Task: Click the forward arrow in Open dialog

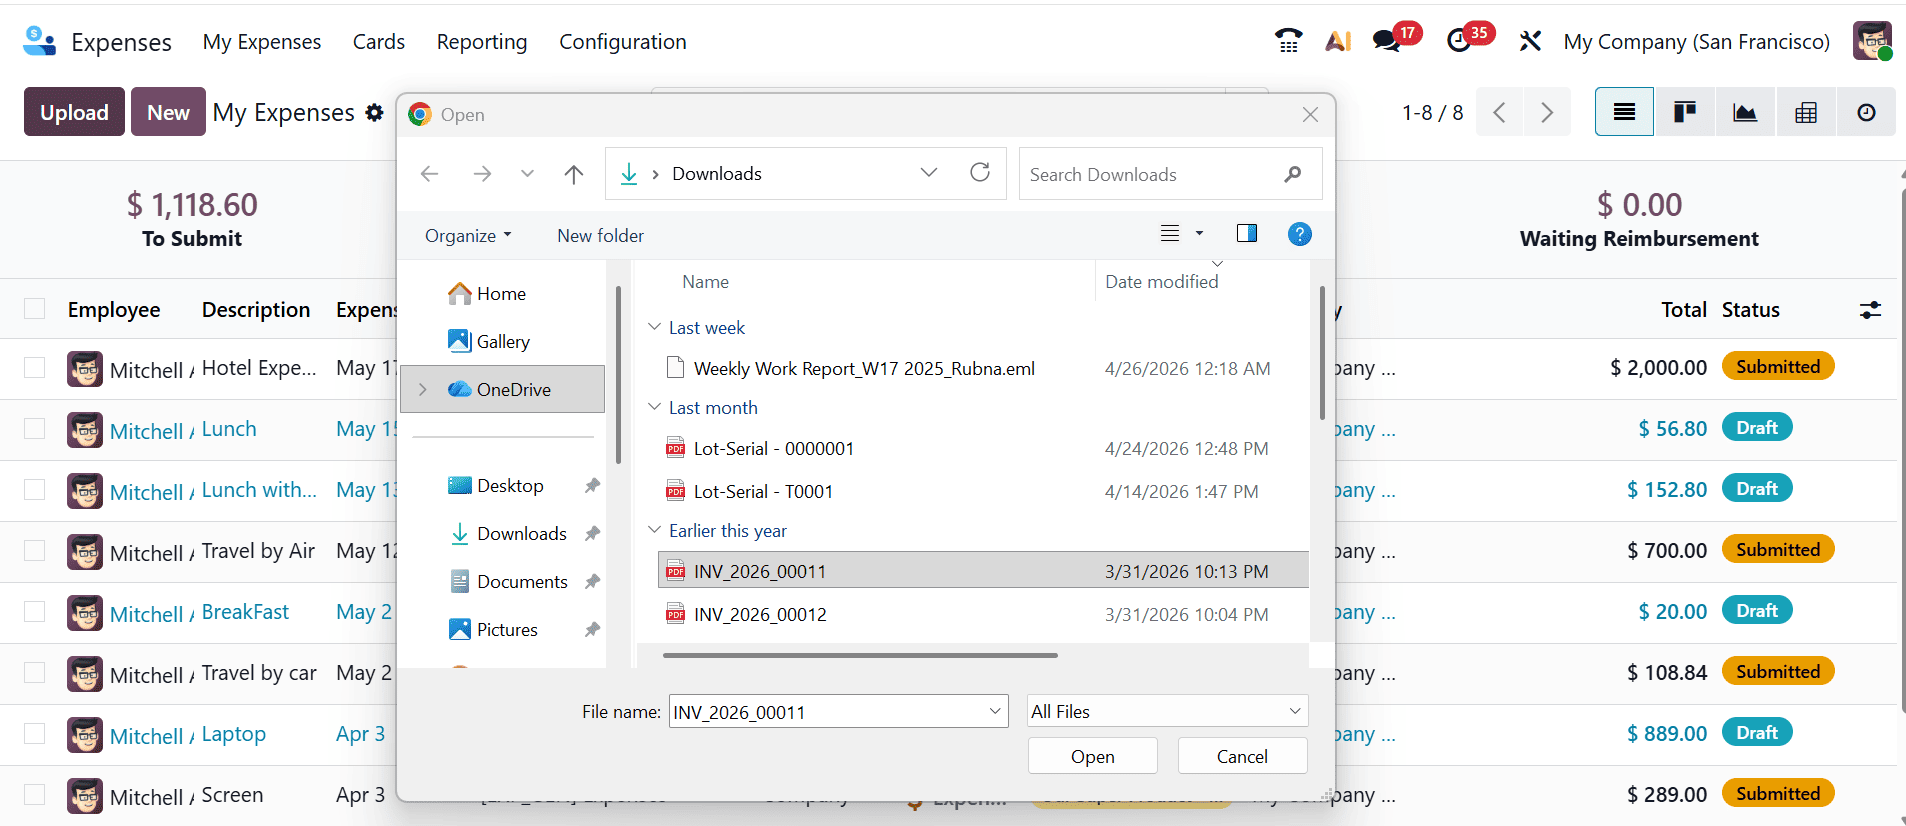Action: (482, 174)
